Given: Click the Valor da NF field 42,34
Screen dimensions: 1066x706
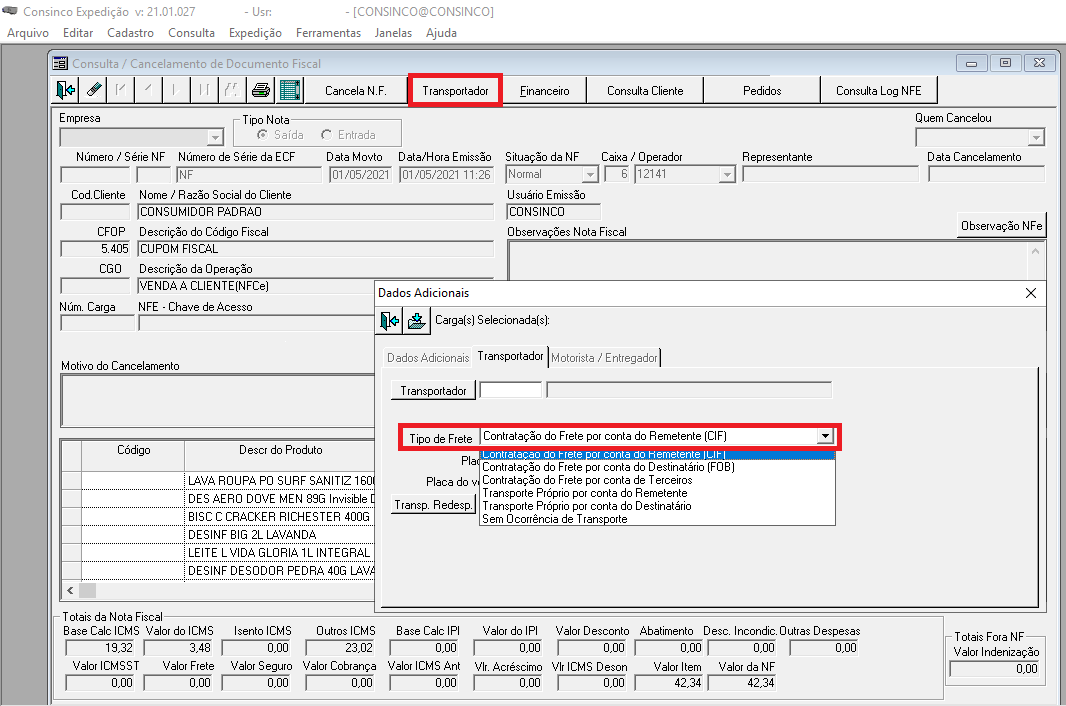Looking at the screenshot, I should [742, 683].
